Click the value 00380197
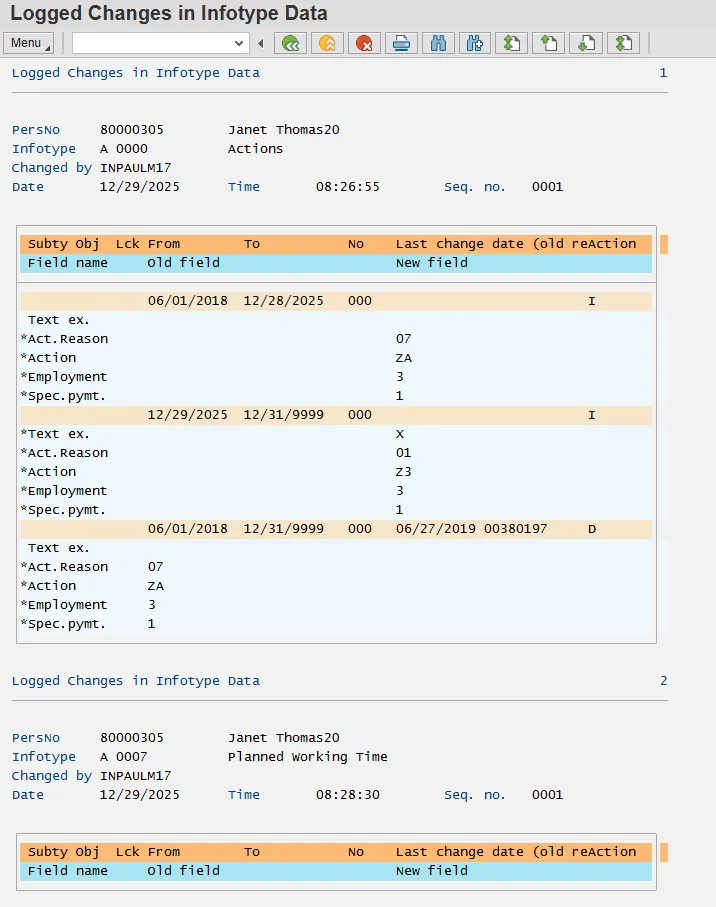Screen dimensions: 716x907 click(515, 529)
